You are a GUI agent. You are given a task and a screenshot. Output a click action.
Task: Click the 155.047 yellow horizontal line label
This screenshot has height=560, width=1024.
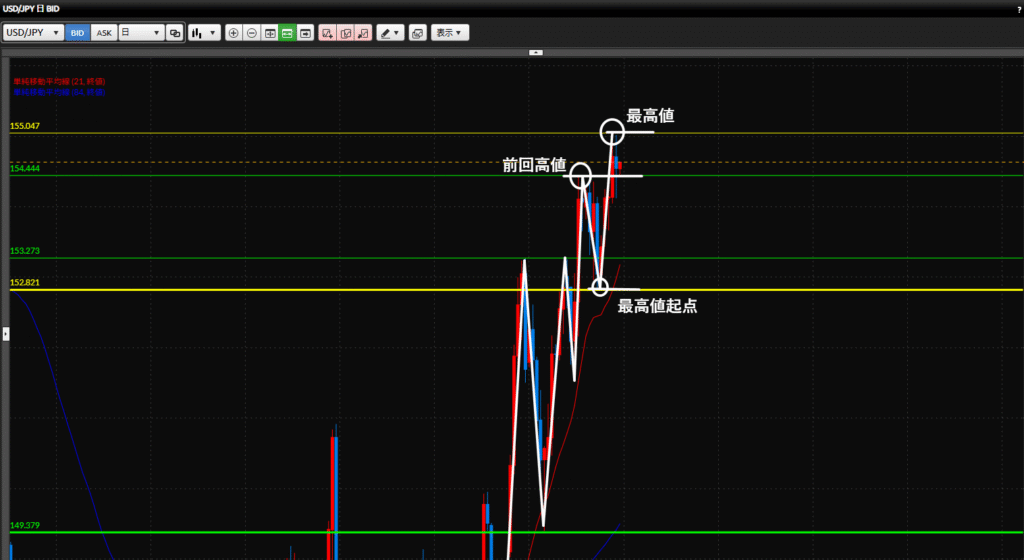pos(25,127)
